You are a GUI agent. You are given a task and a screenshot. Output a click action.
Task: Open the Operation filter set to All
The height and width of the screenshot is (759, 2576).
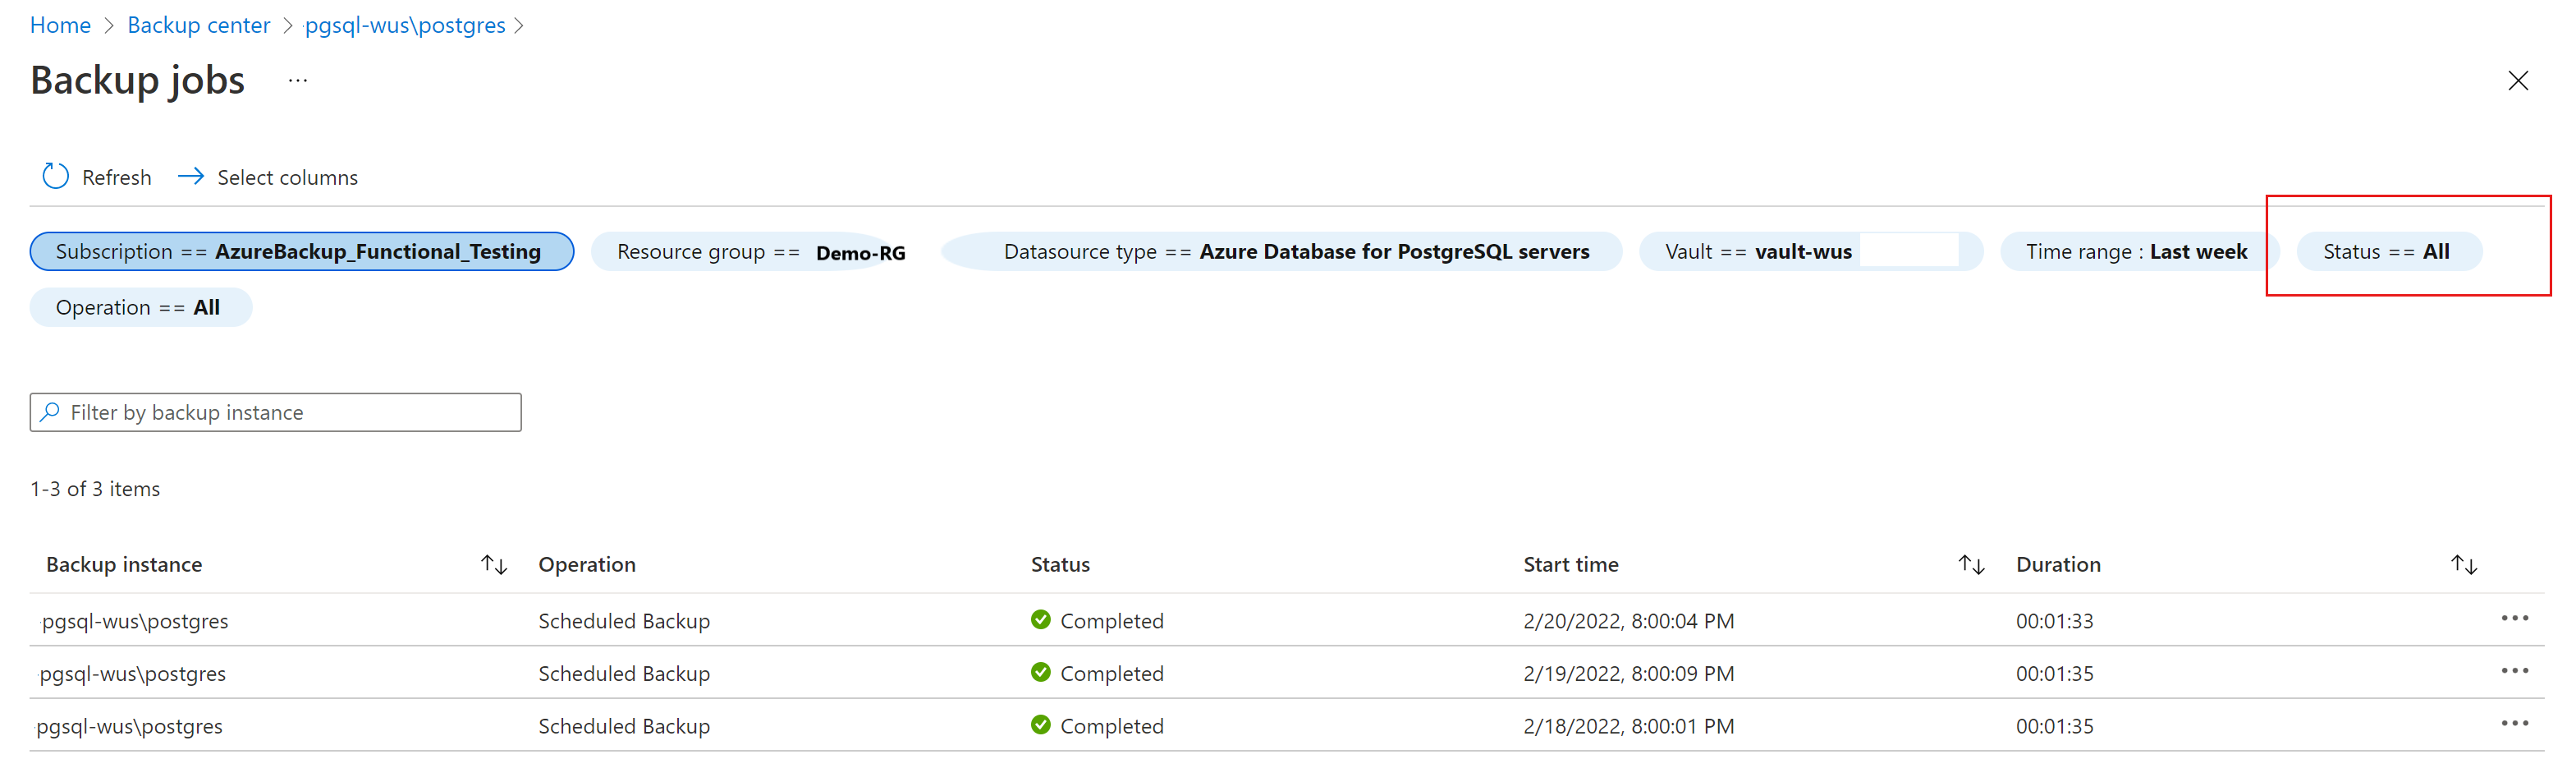140,306
